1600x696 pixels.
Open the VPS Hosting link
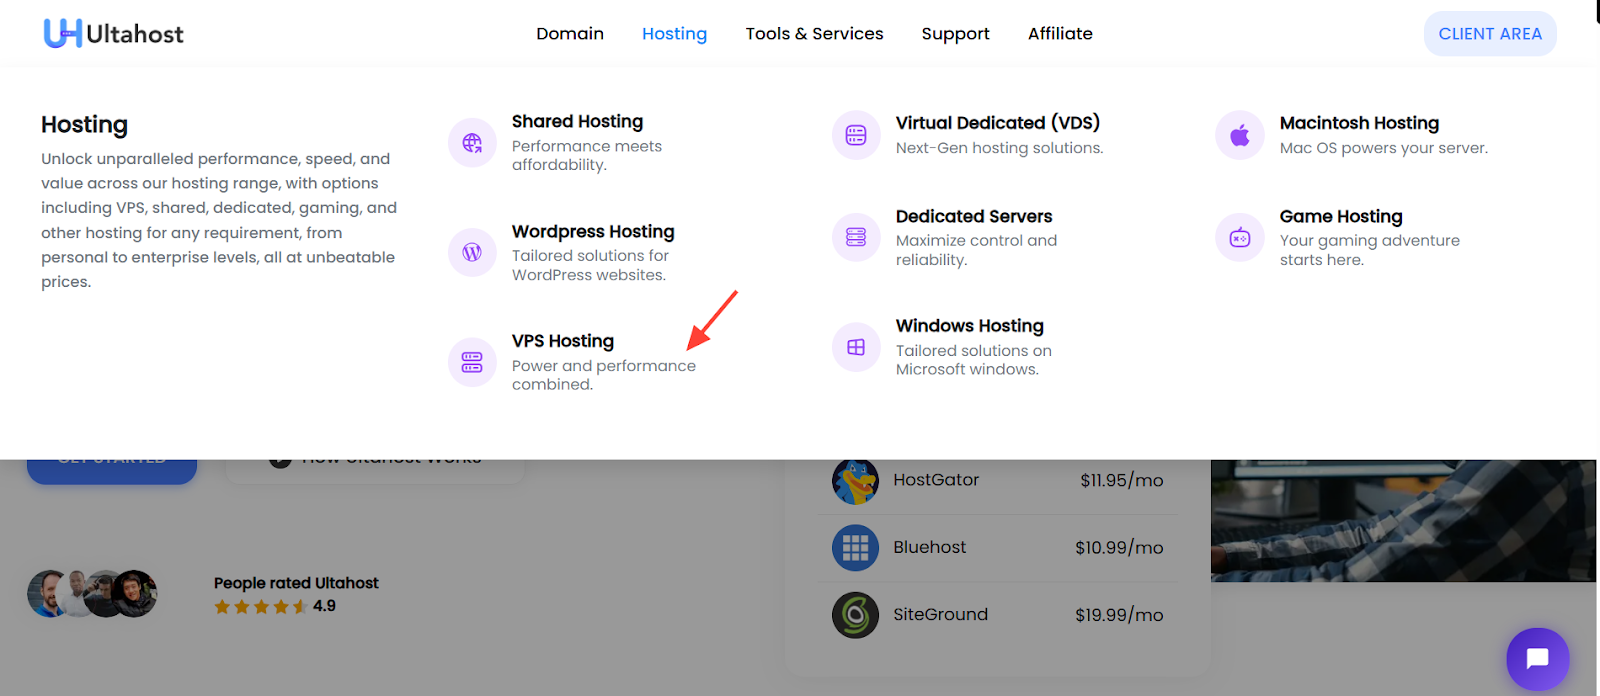point(563,341)
